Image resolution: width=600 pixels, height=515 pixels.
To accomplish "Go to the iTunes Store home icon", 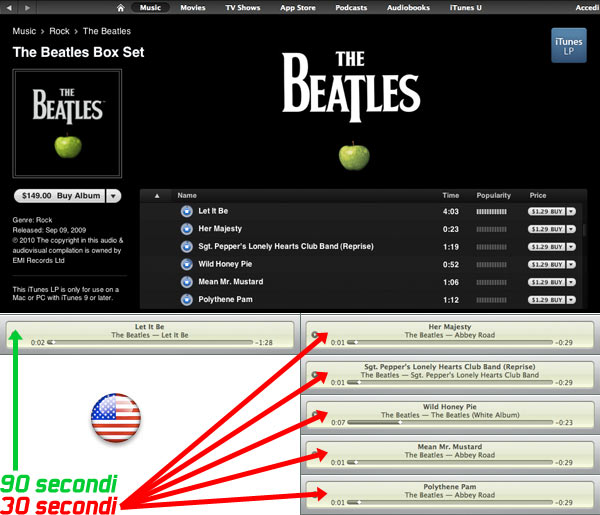I will (120, 7).
